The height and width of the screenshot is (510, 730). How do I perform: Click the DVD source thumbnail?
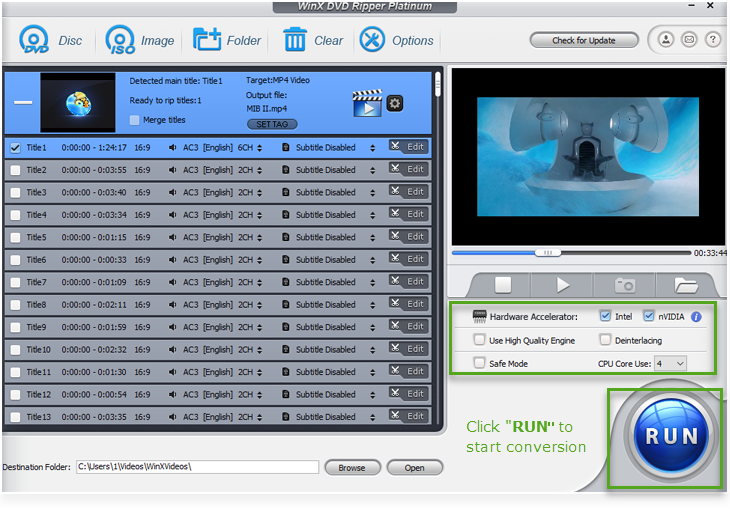tap(78, 102)
